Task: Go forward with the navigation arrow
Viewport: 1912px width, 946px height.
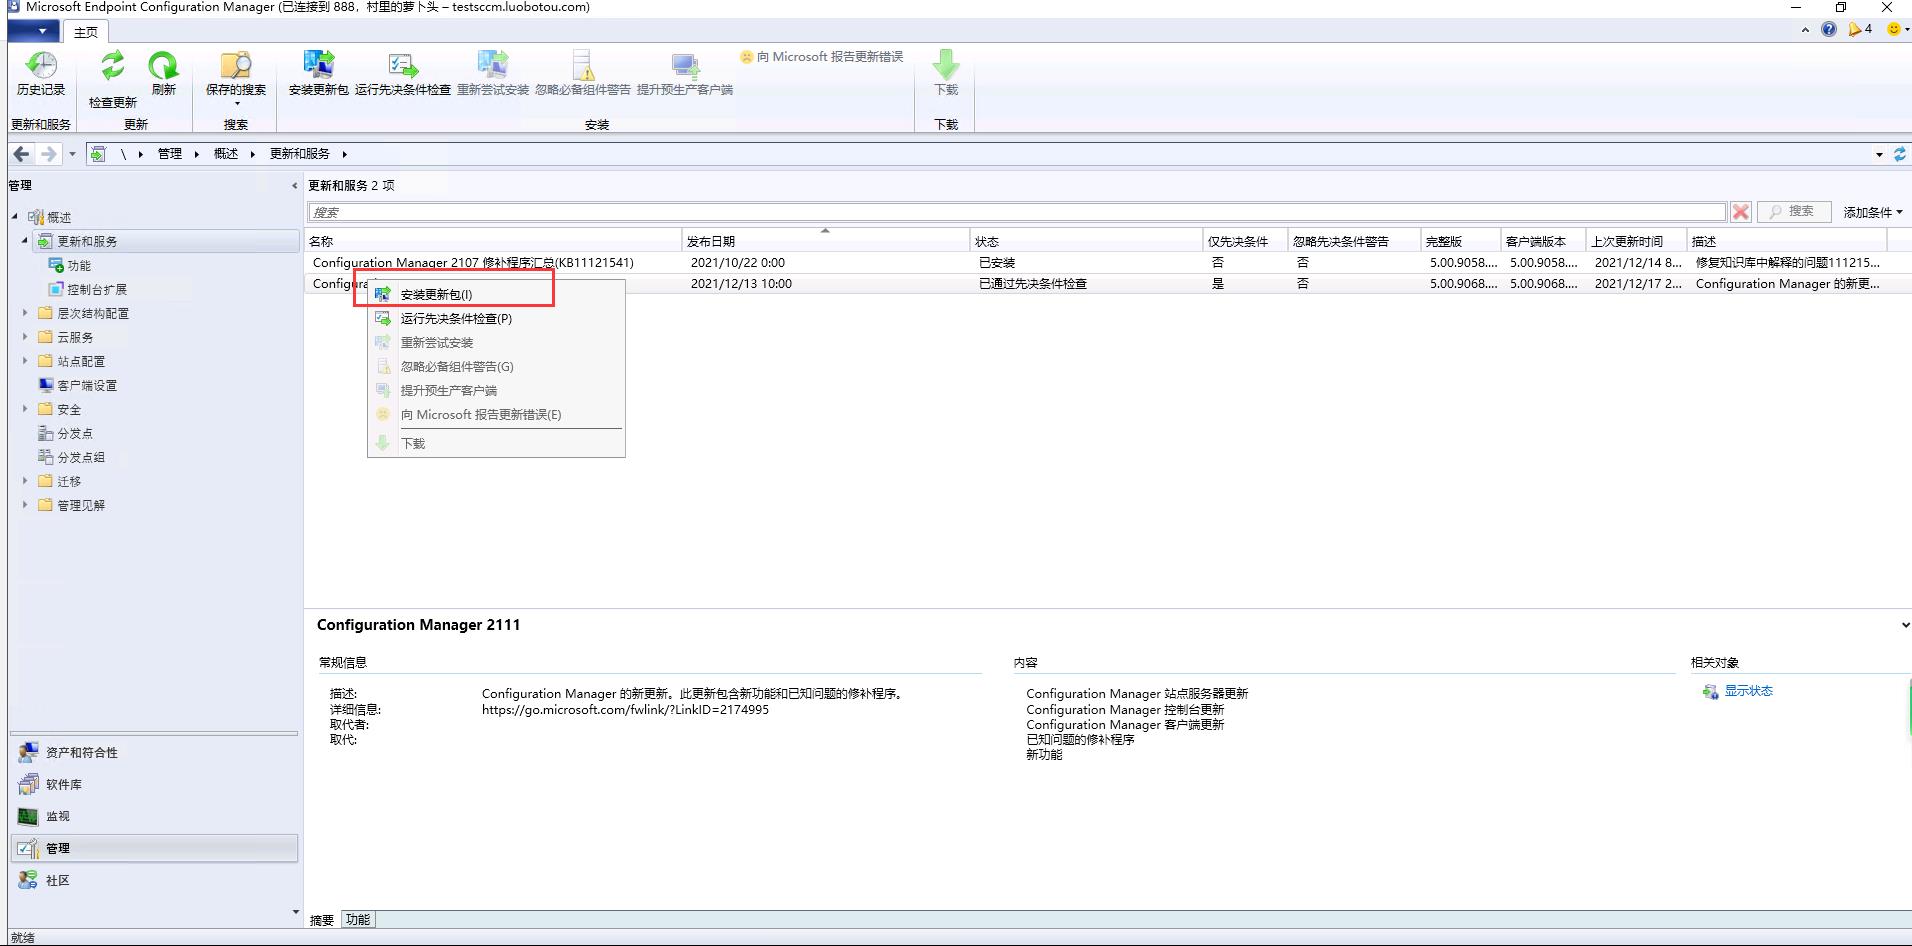Action: point(48,154)
